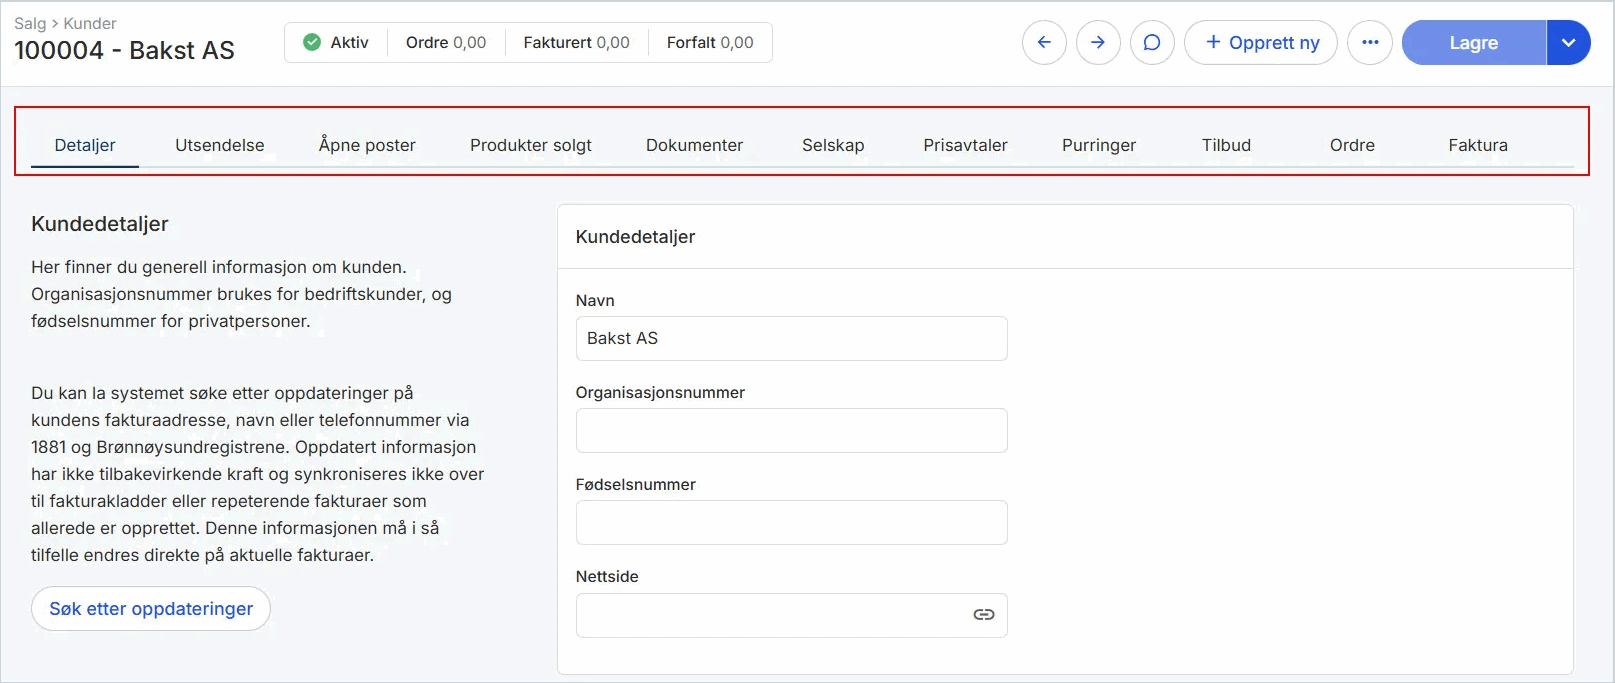Open the Ordre tab

click(x=1352, y=145)
